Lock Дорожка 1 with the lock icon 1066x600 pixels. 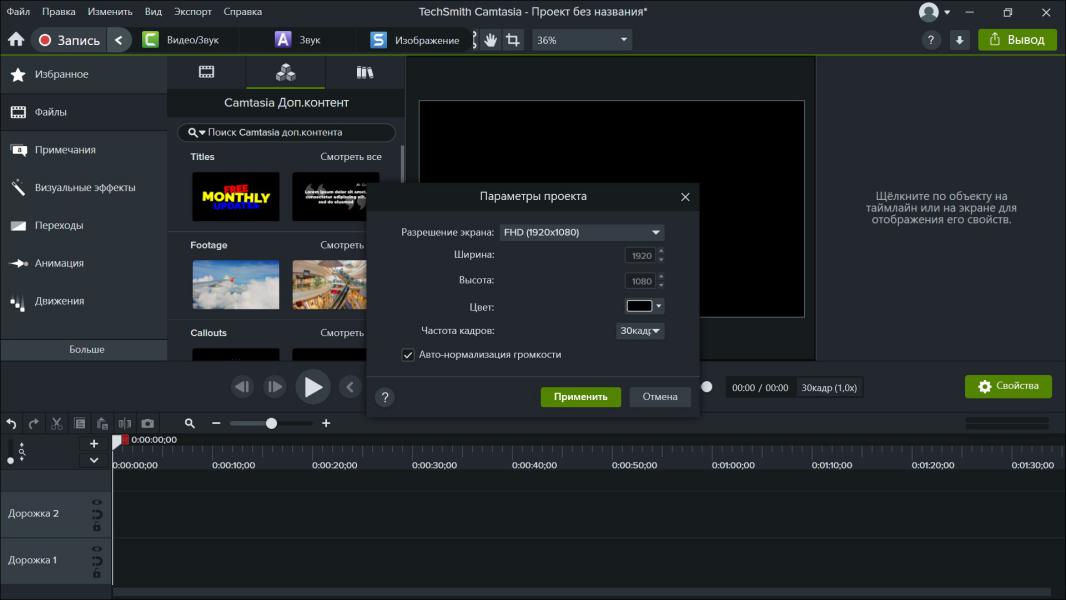(x=97, y=574)
